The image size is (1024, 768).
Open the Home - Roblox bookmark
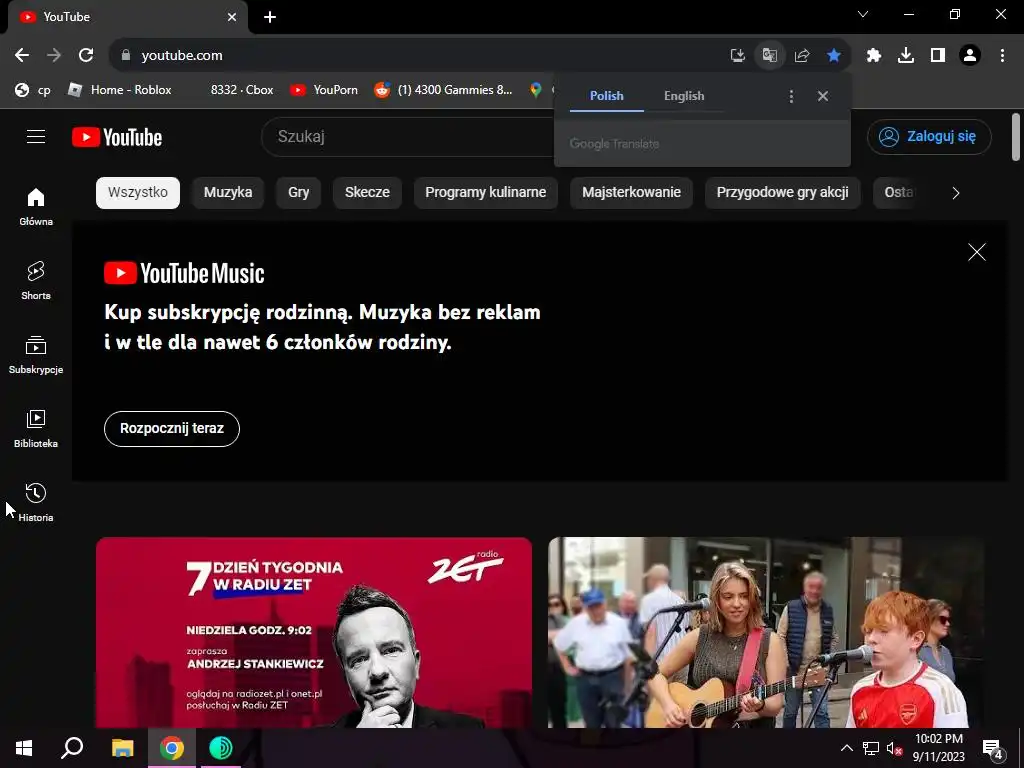tap(120, 90)
